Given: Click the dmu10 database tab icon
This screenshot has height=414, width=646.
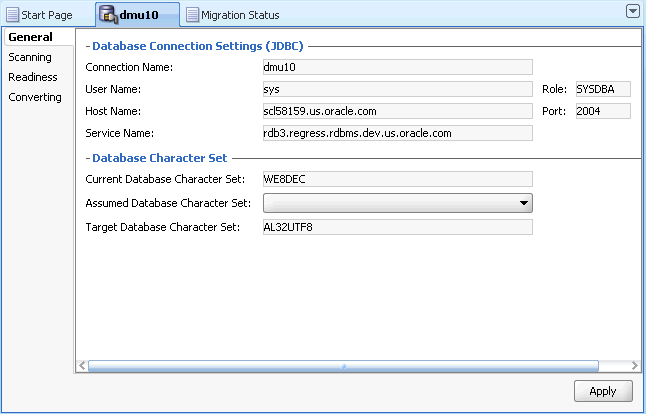Looking at the screenshot, I should point(106,15).
